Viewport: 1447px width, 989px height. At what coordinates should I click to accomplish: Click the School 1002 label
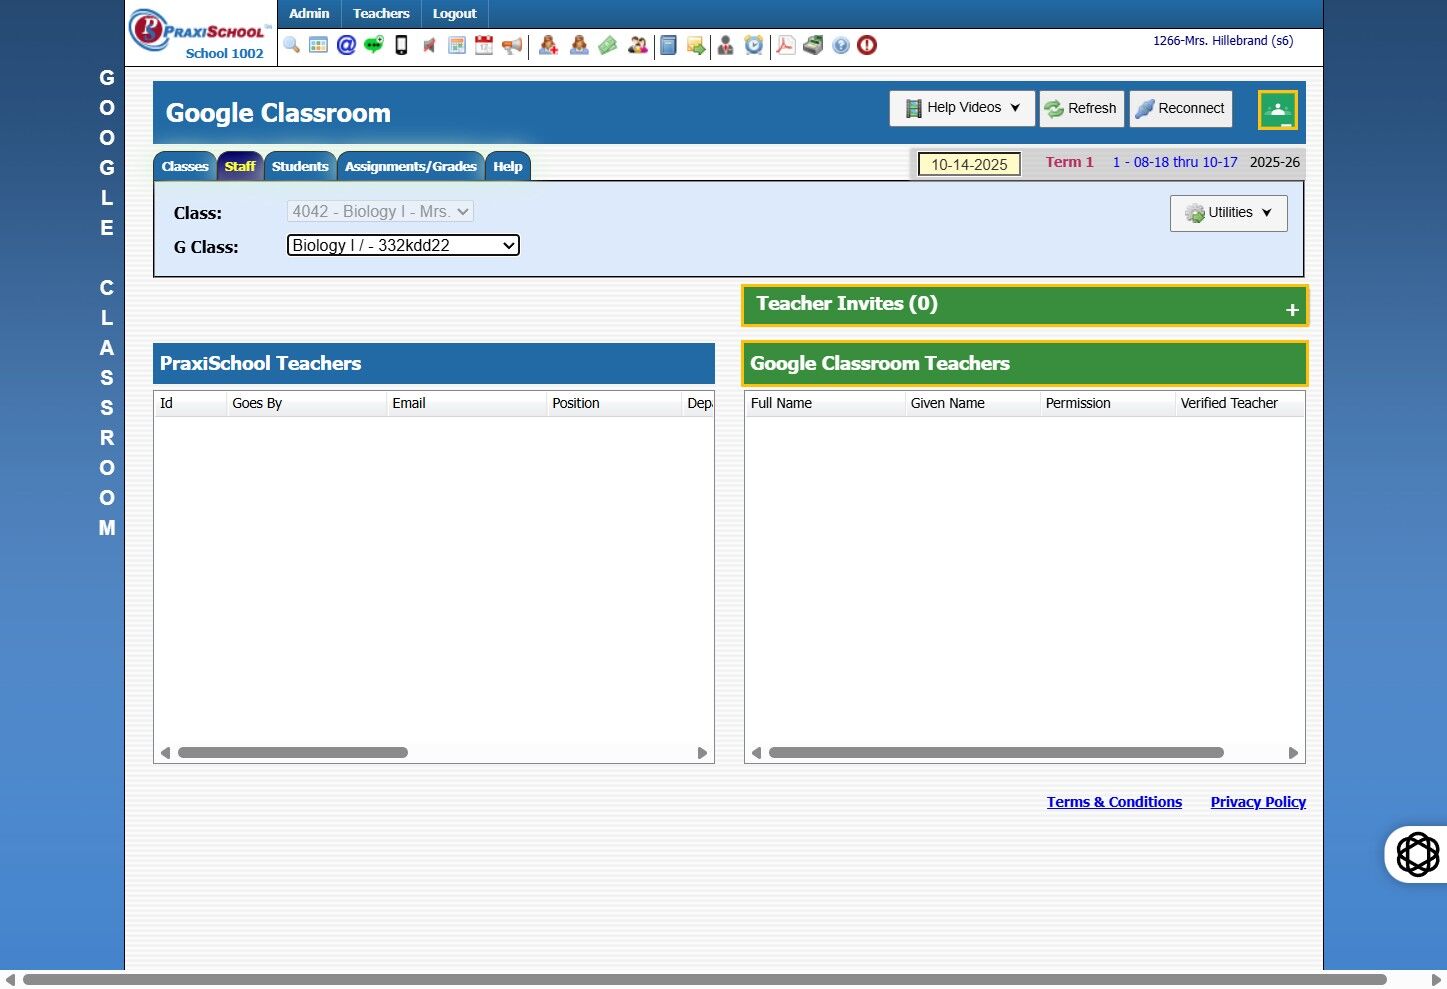[224, 54]
